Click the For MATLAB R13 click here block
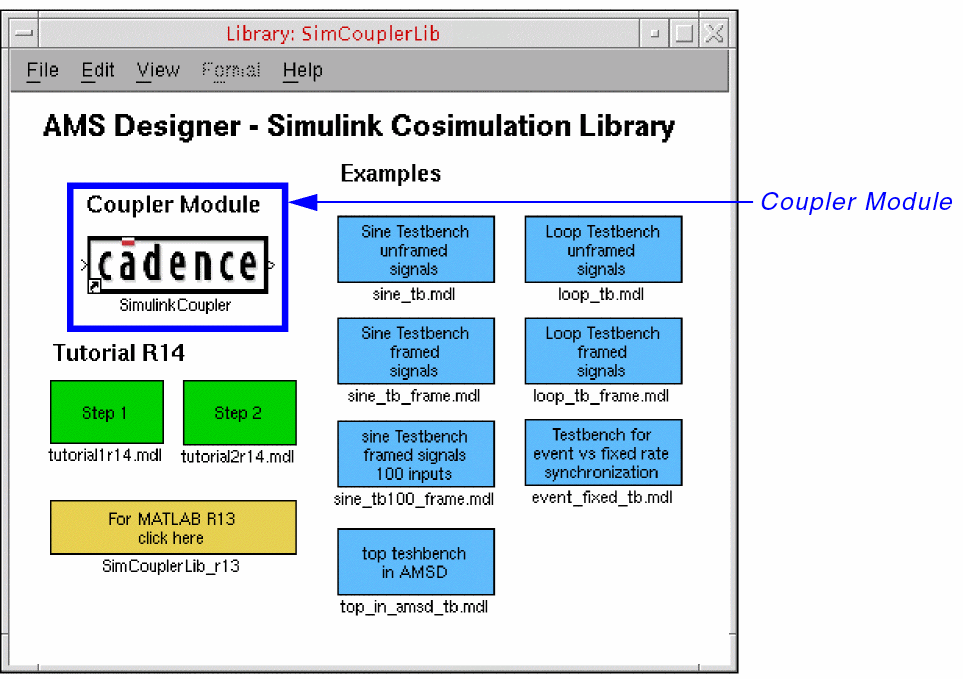 tap(173, 527)
